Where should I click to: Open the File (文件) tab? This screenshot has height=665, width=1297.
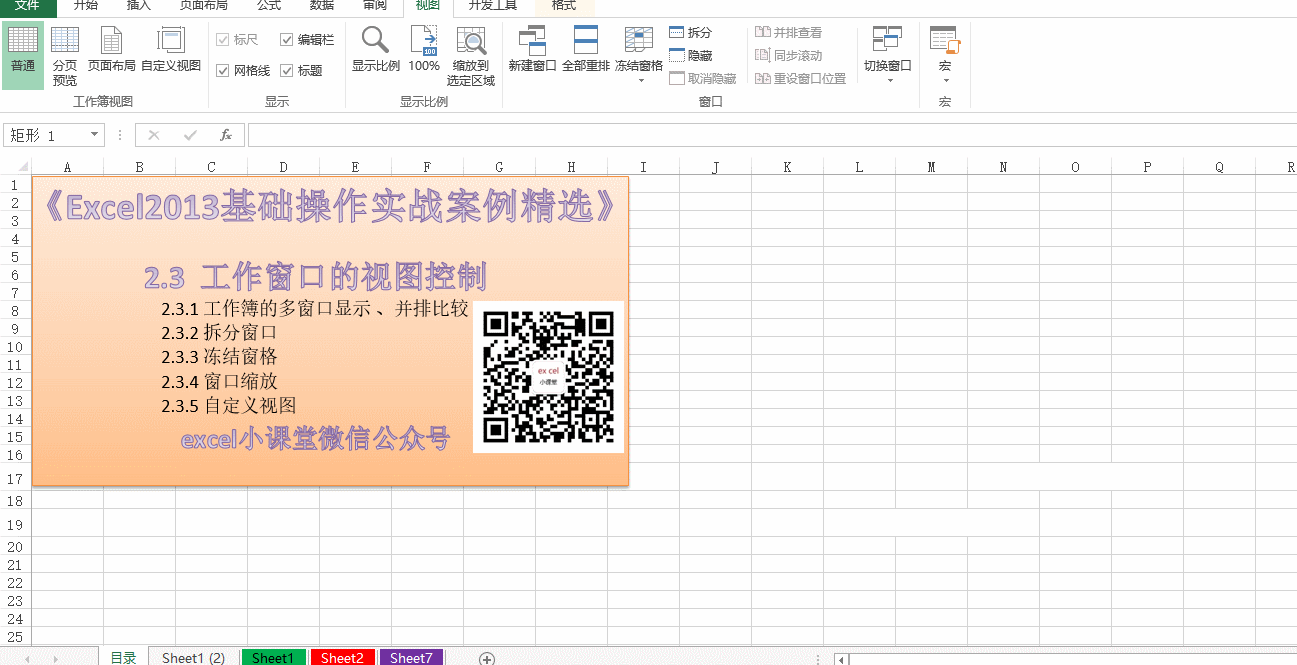[x=28, y=6]
